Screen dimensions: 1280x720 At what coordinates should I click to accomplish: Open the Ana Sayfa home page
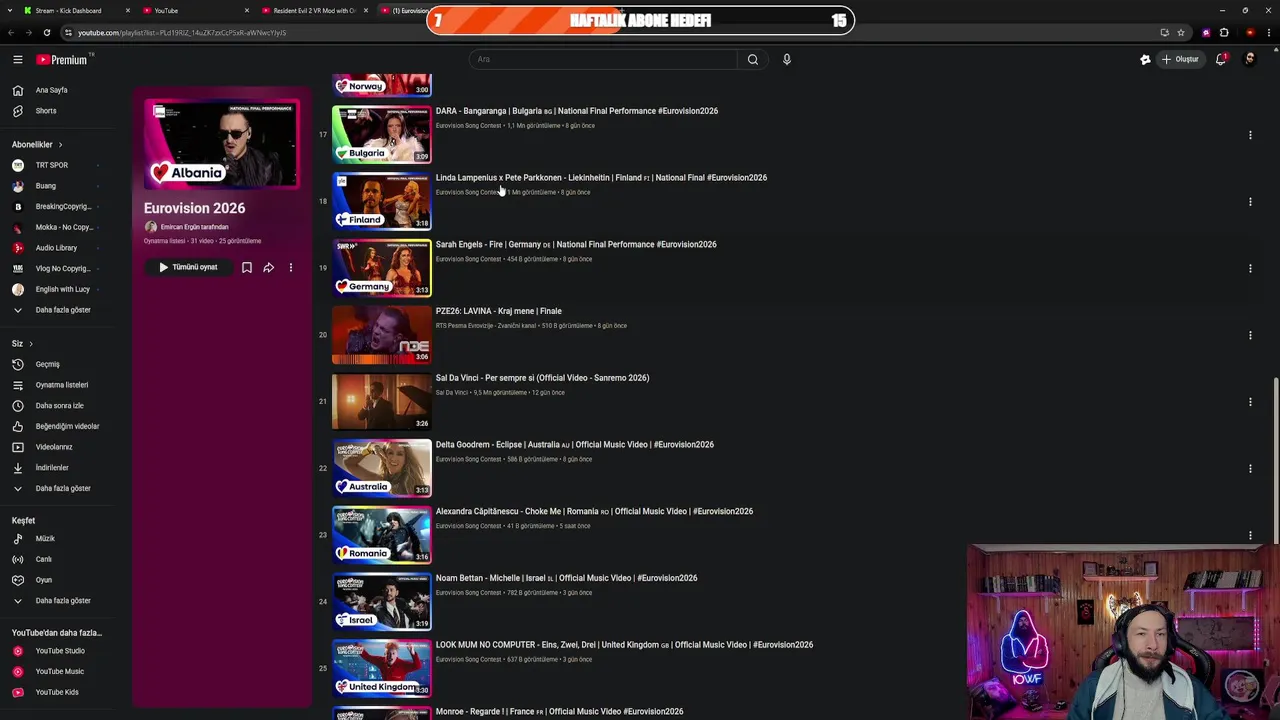click(52, 90)
